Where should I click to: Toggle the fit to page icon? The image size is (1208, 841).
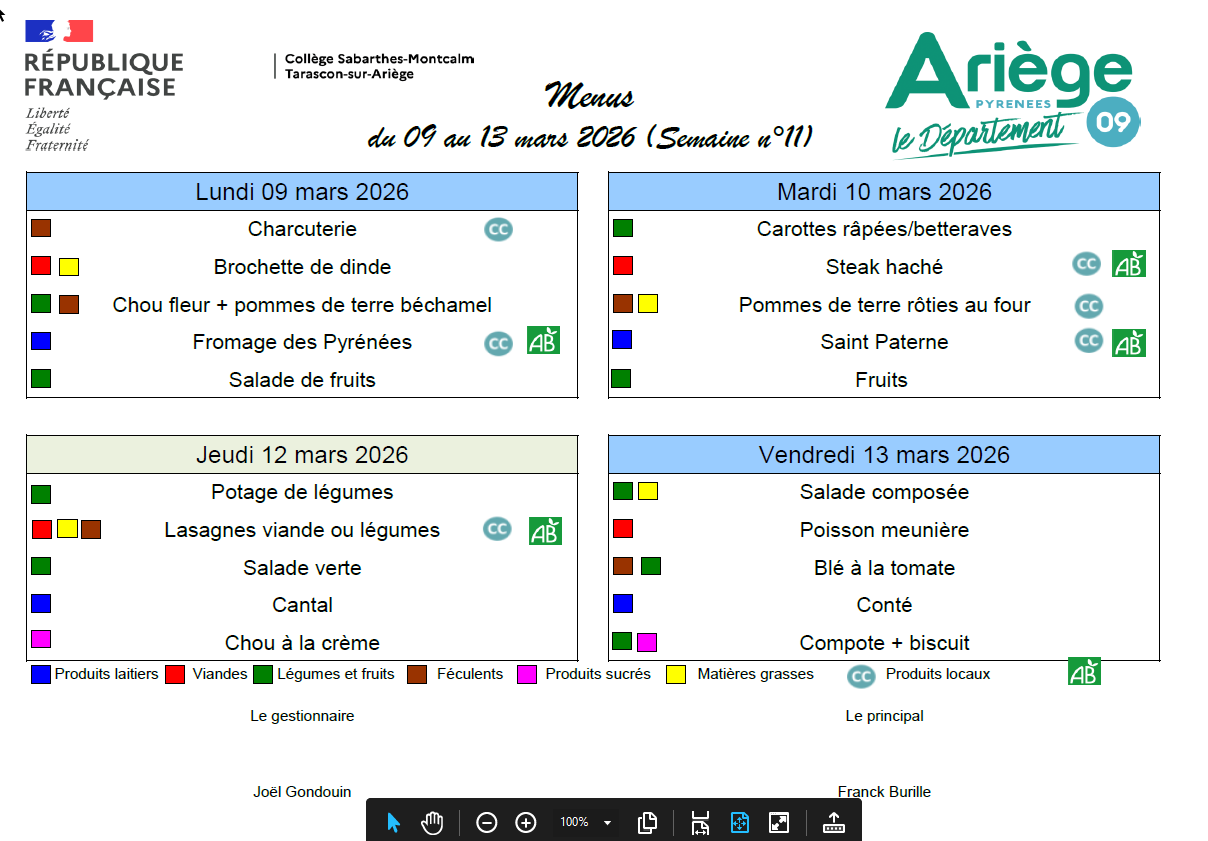[740, 822]
